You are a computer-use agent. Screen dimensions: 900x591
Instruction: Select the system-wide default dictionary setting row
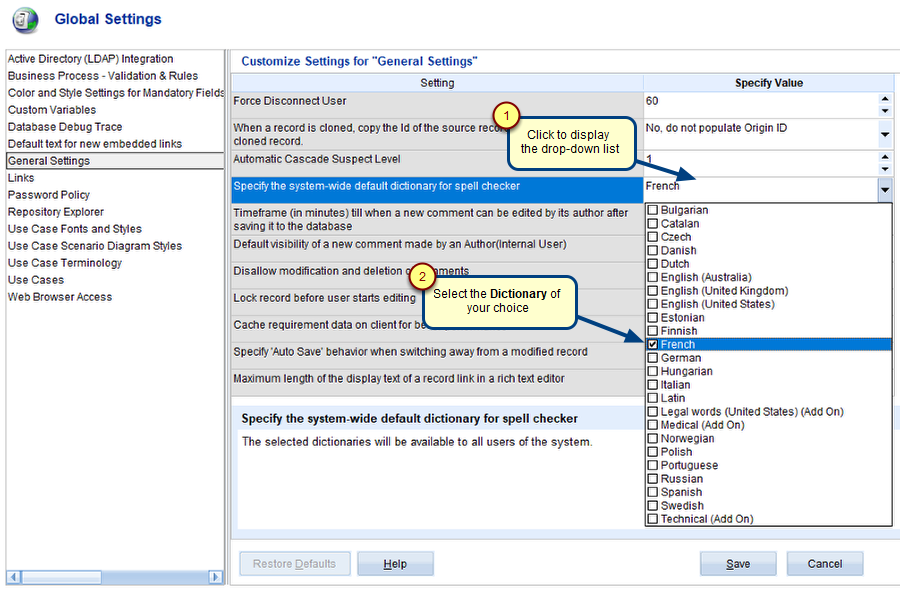[x=437, y=190]
